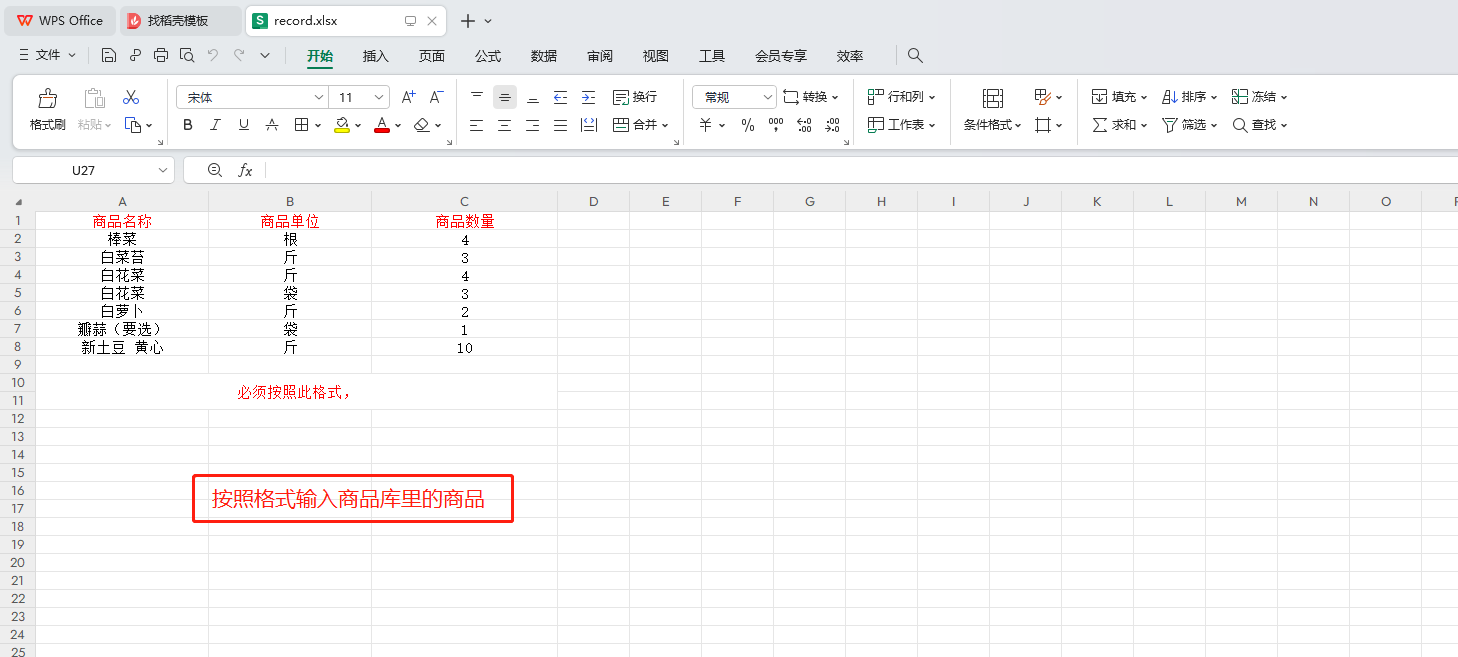Toggle Italic formatting
This screenshot has height=657, width=1458.
(215, 125)
